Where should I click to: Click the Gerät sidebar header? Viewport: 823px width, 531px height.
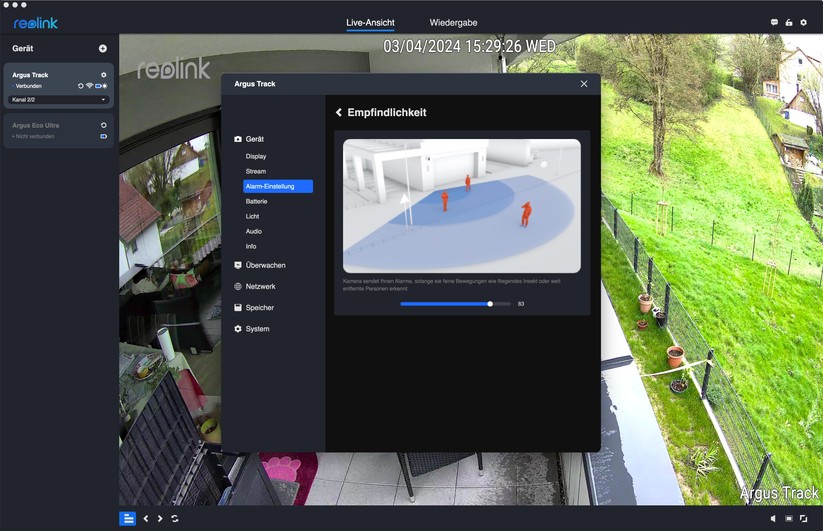[x=23, y=48]
